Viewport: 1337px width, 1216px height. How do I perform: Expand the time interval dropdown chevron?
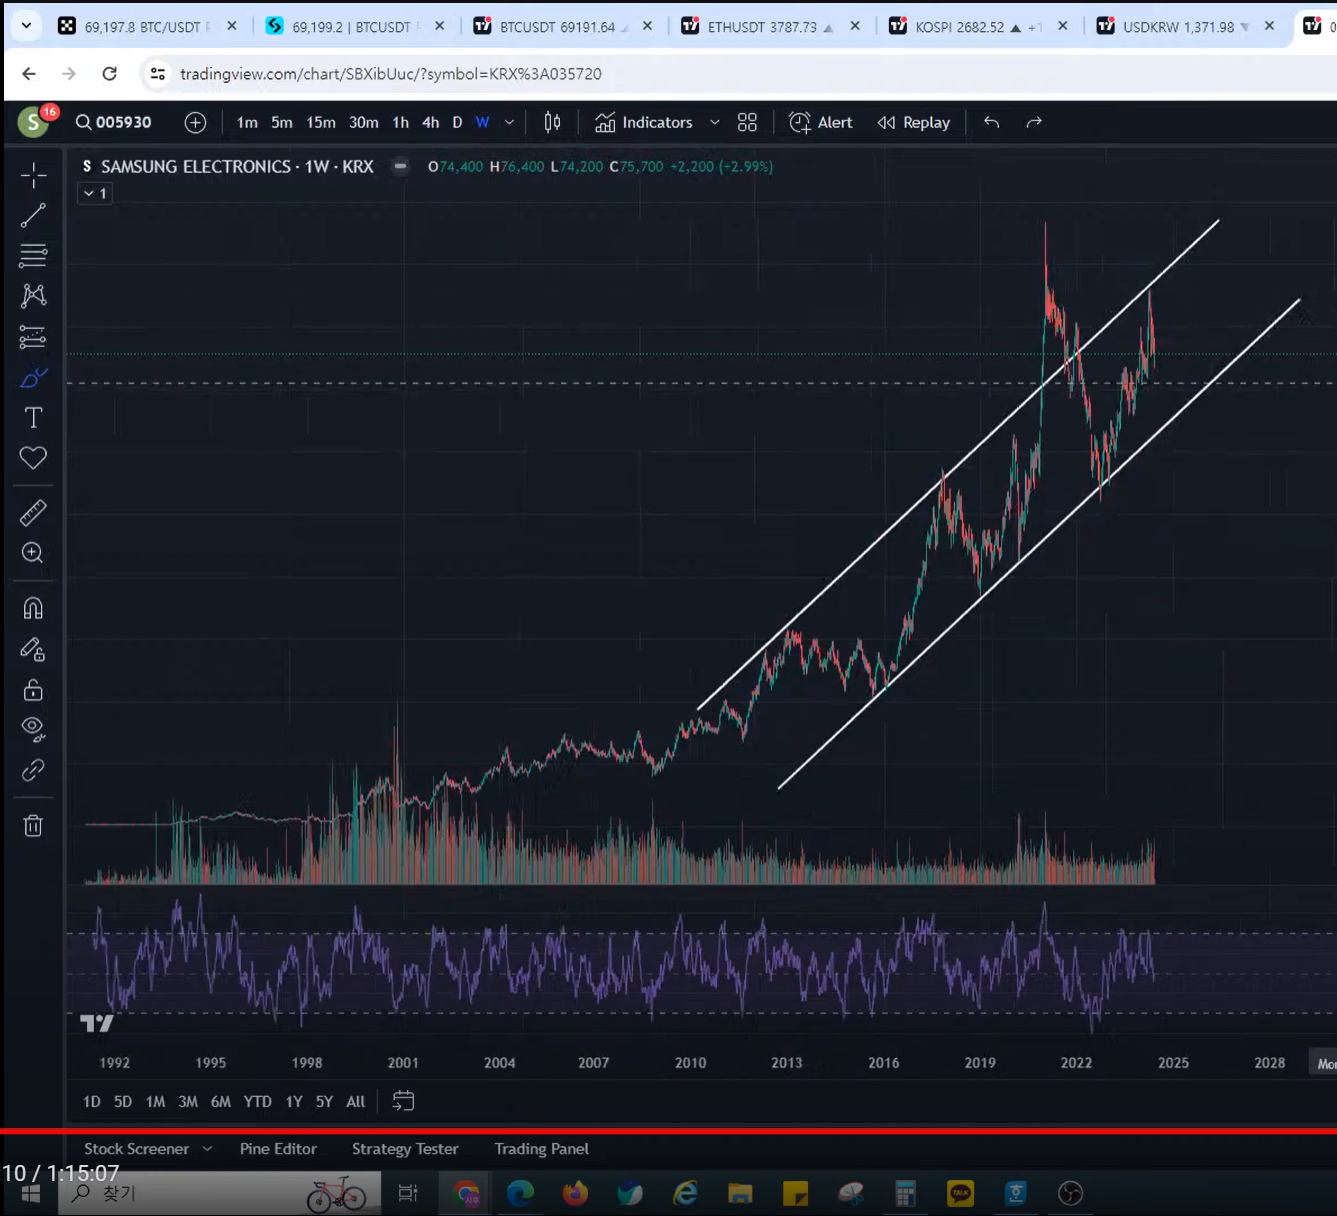click(509, 122)
